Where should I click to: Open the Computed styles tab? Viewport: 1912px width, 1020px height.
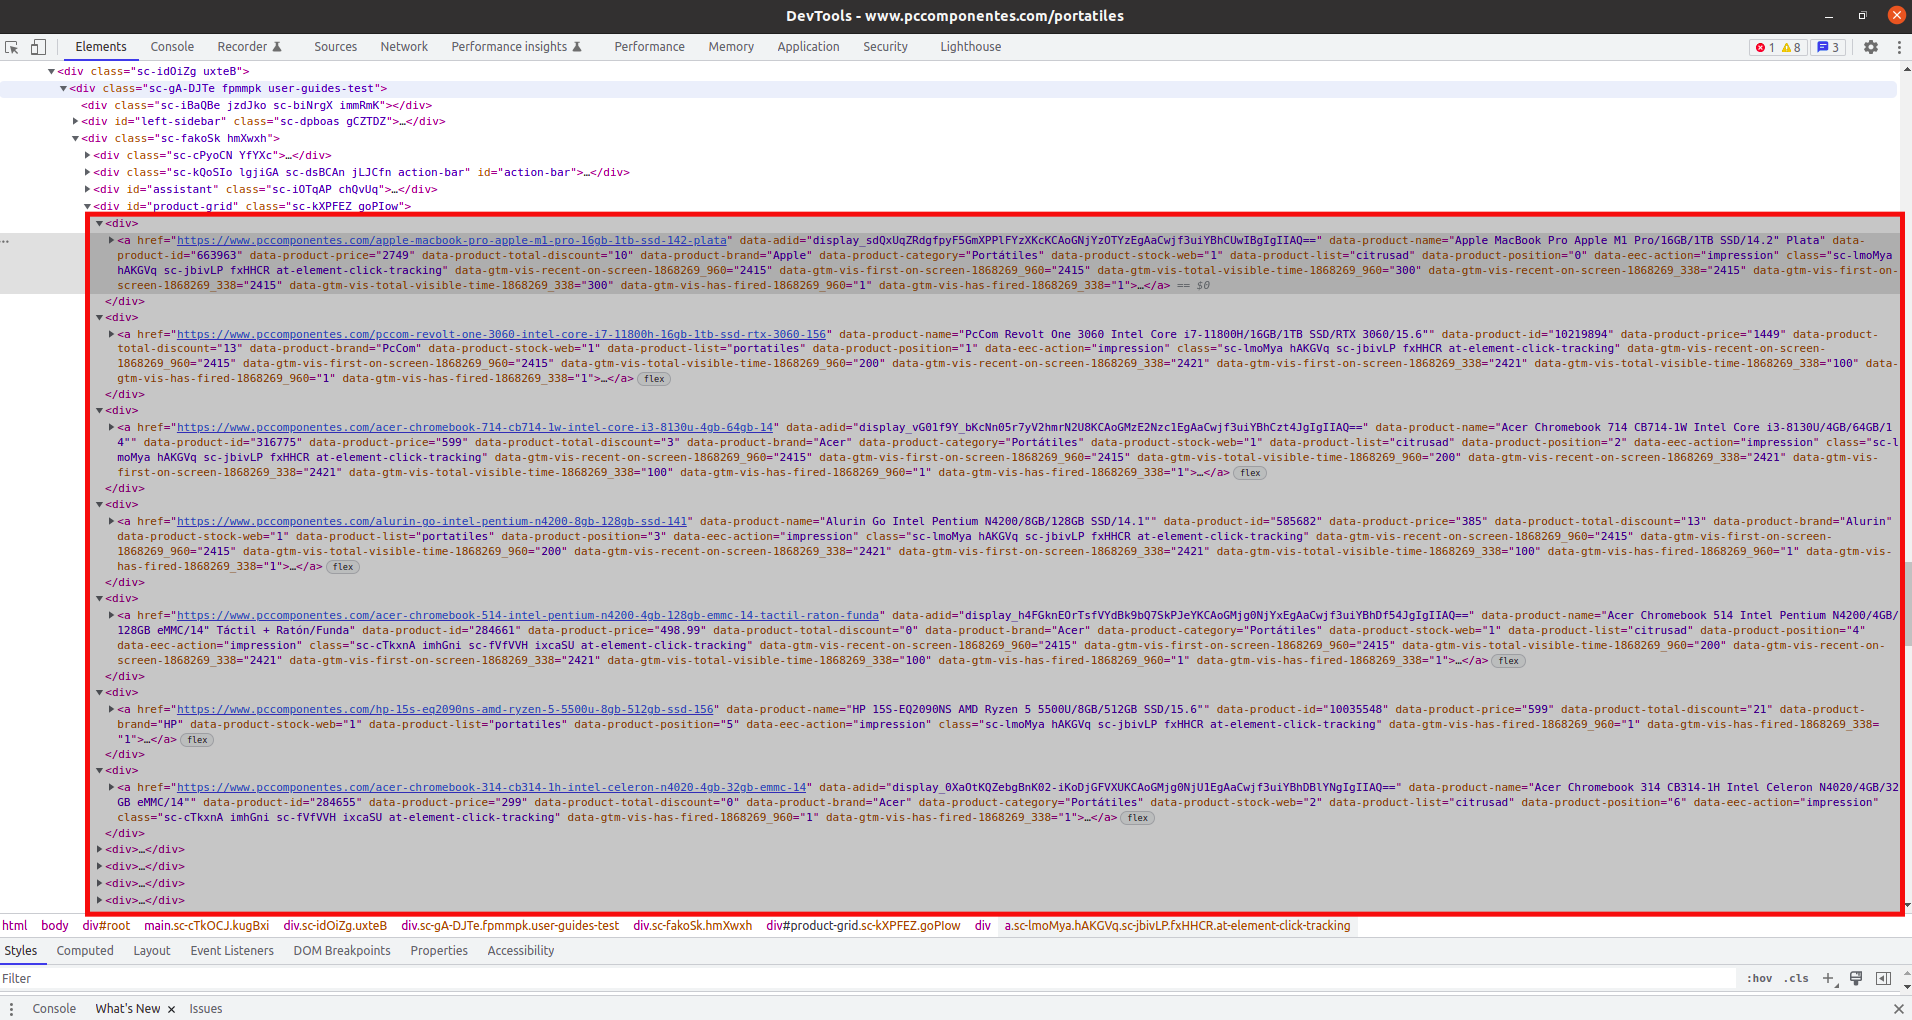[85, 951]
